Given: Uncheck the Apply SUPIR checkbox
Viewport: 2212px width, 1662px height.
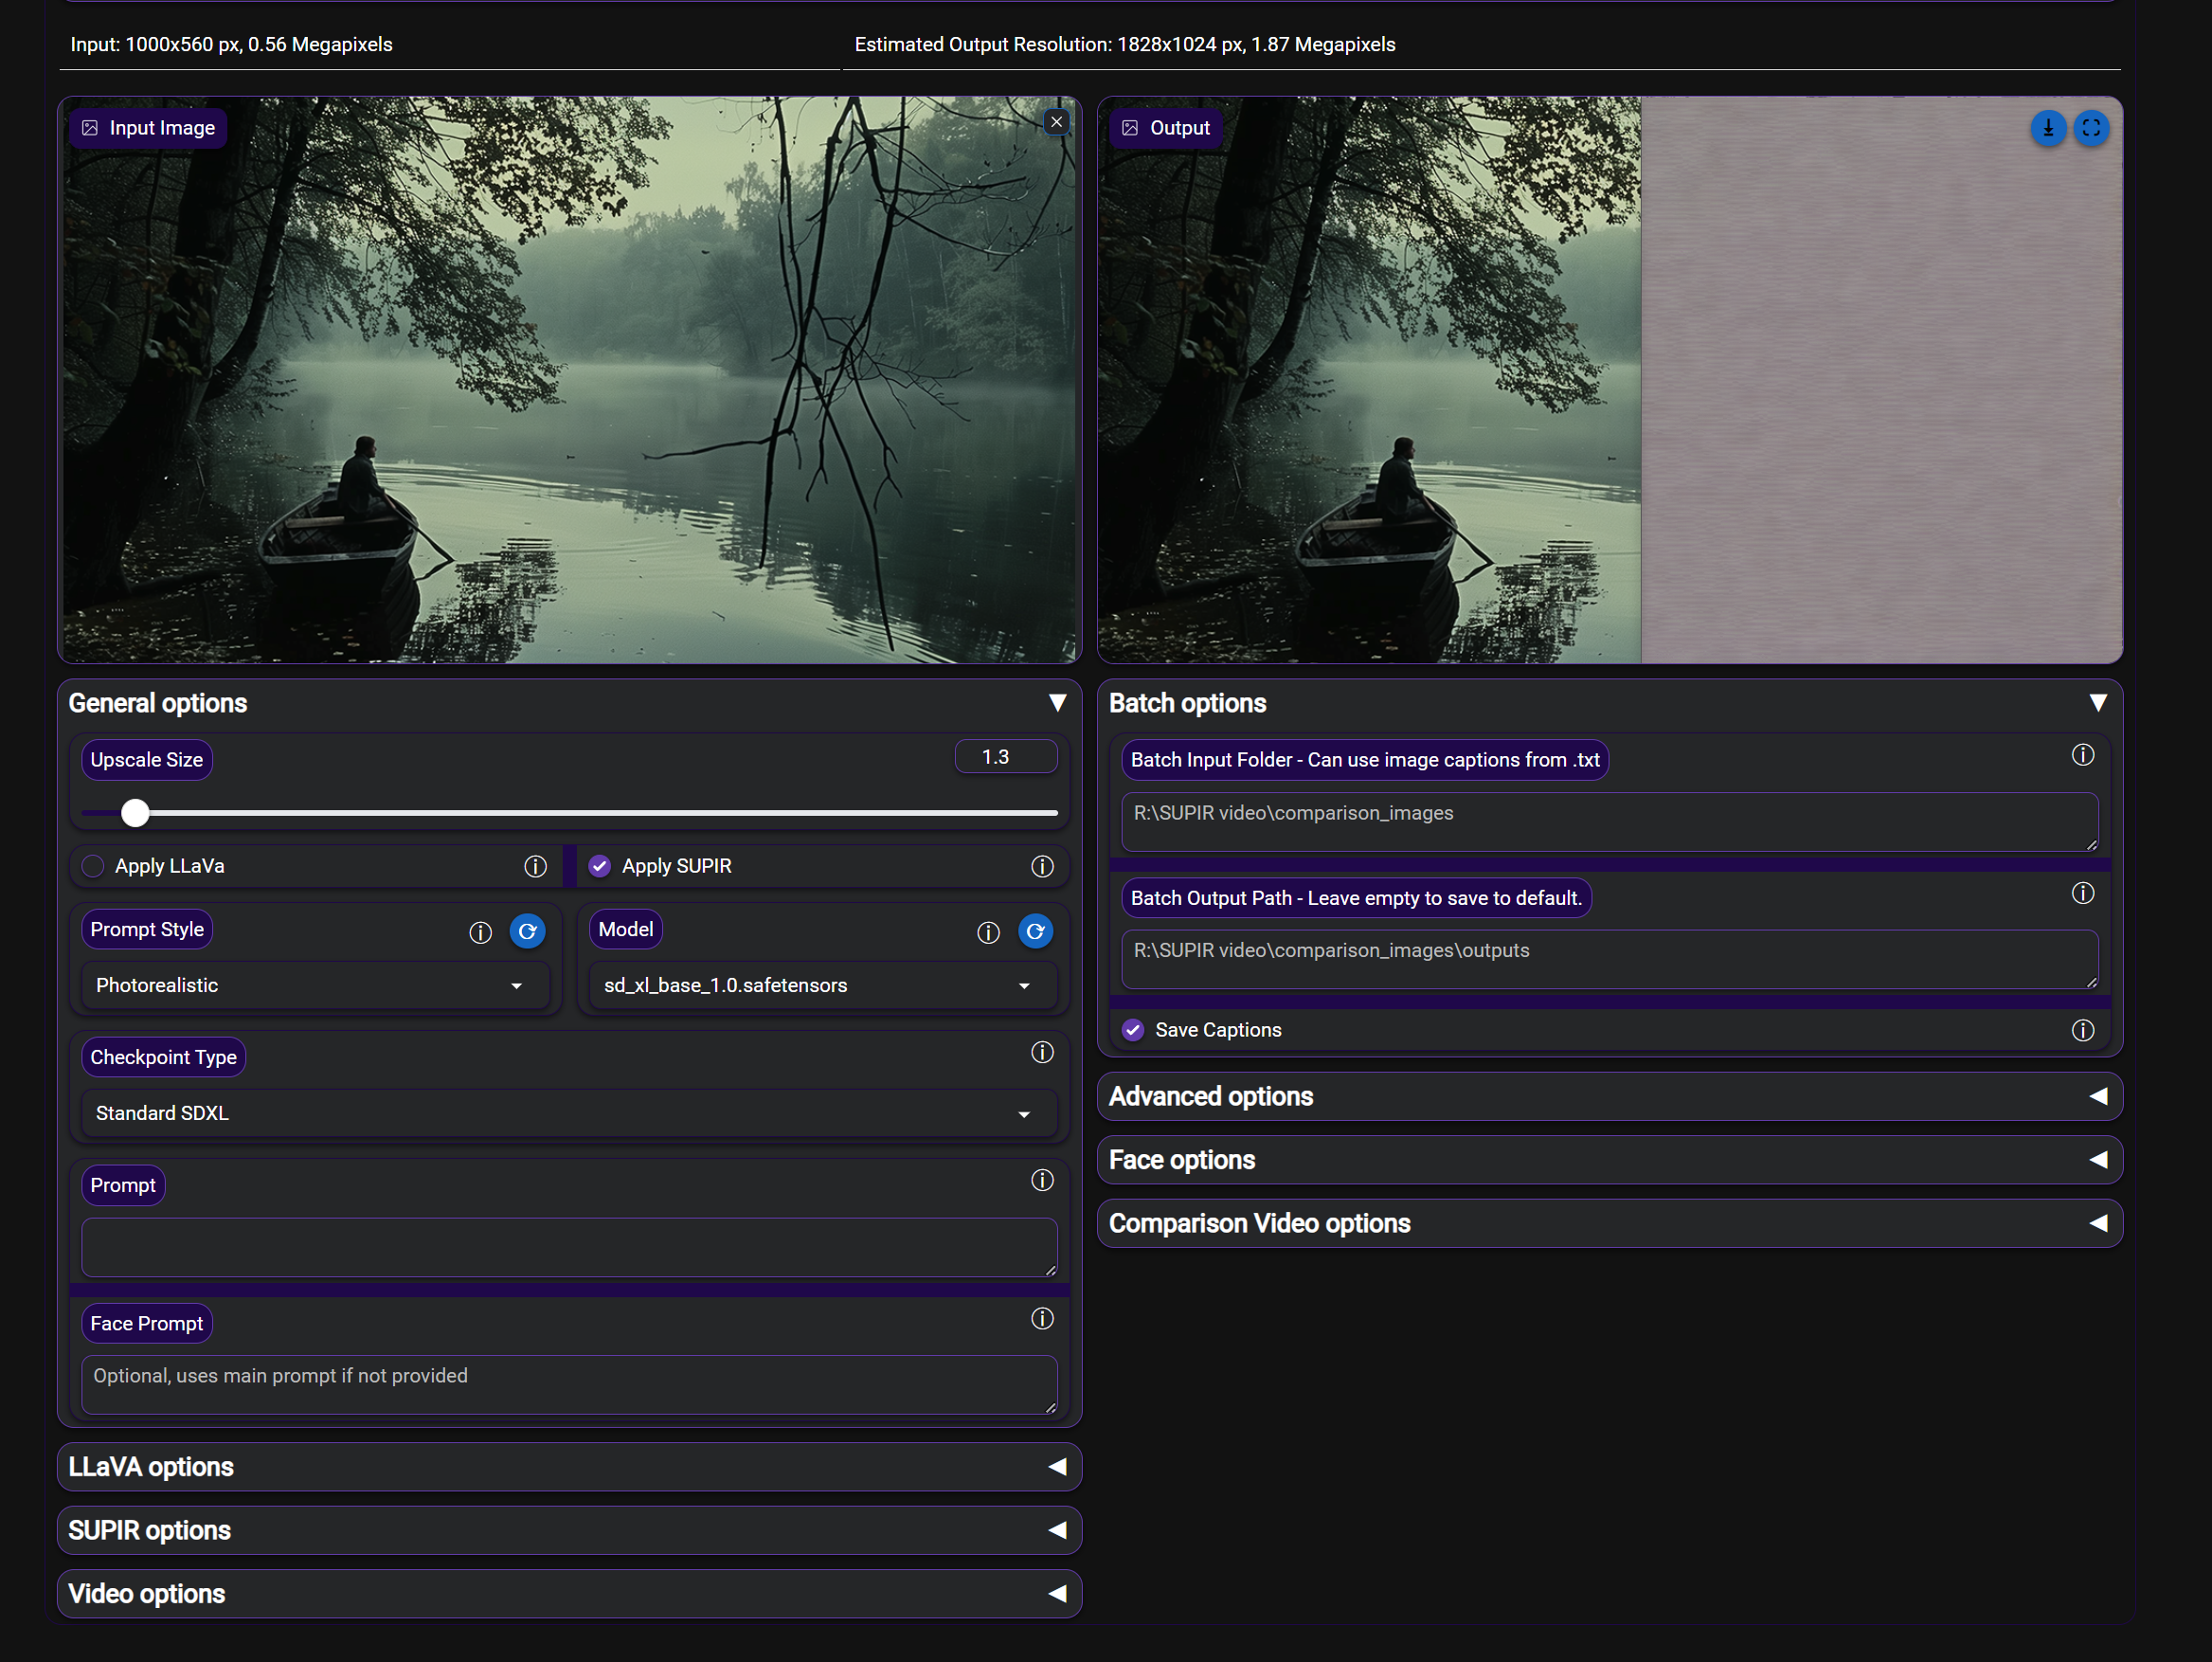Looking at the screenshot, I should (x=599, y=866).
